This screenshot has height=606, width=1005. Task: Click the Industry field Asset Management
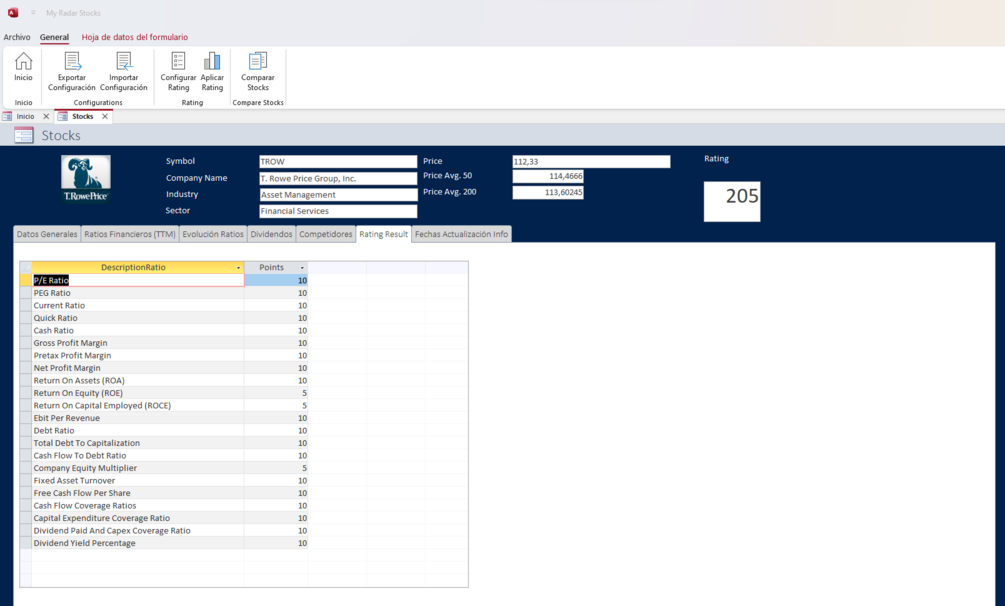pos(338,194)
